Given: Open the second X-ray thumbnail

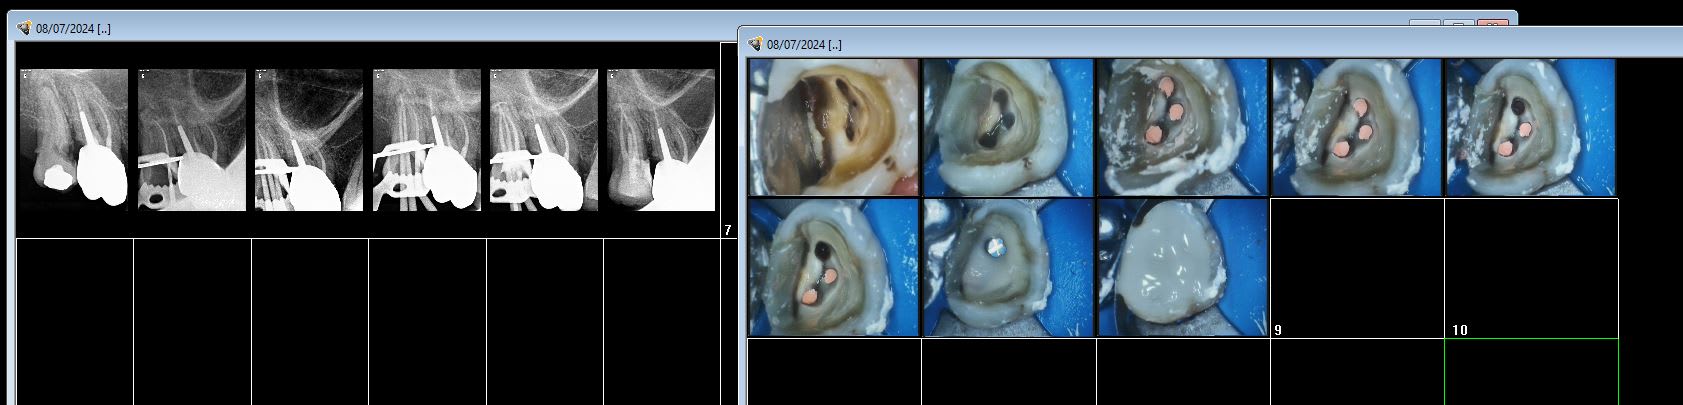Looking at the screenshot, I should point(192,139).
